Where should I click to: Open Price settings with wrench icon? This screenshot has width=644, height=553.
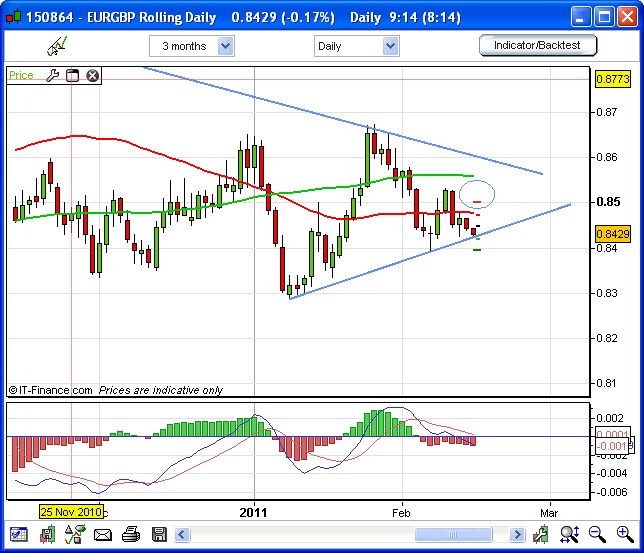point(52,76)
